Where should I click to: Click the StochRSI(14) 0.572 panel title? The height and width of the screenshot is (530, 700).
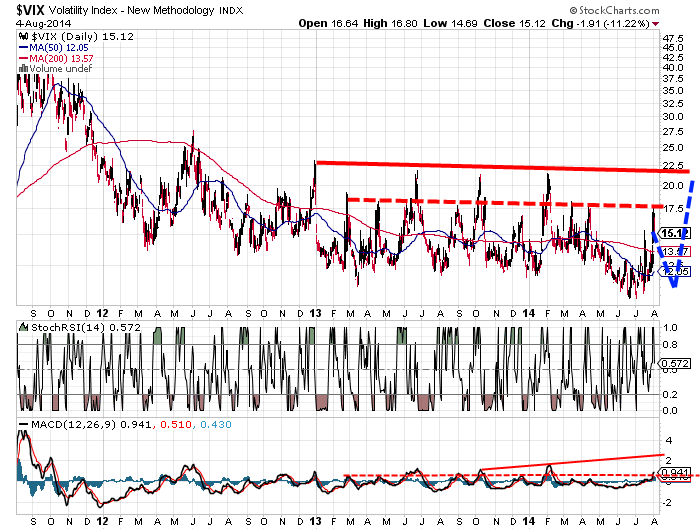[86, 327]
